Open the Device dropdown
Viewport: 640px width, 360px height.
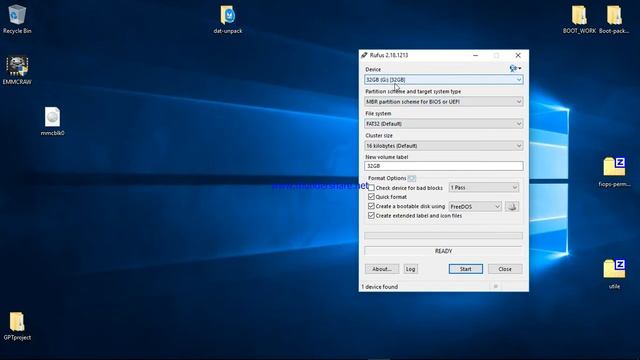(x=444, y=80)
